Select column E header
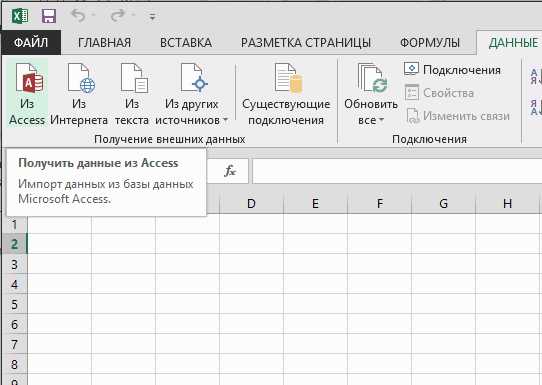 315,204
